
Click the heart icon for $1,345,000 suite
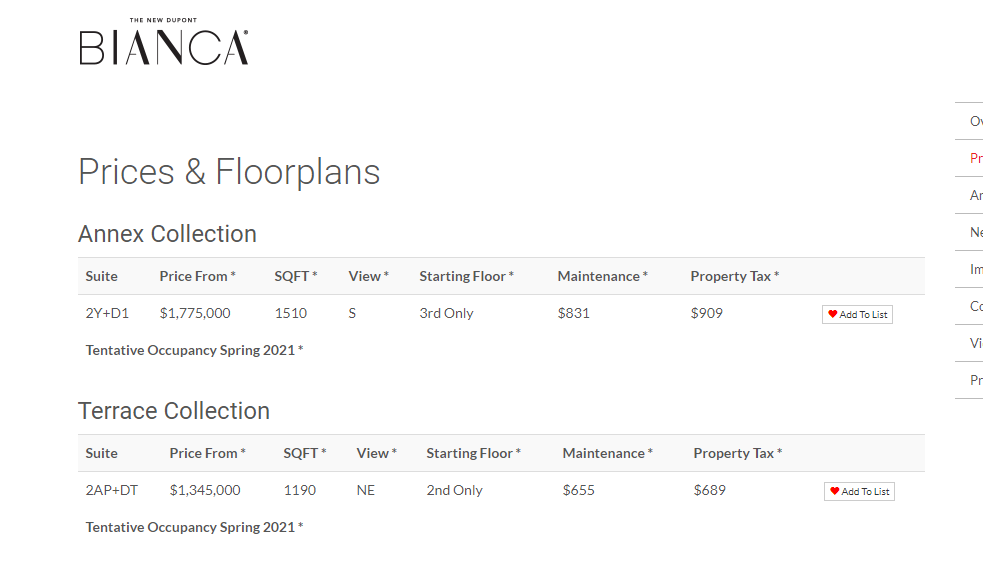click(834, 491)
